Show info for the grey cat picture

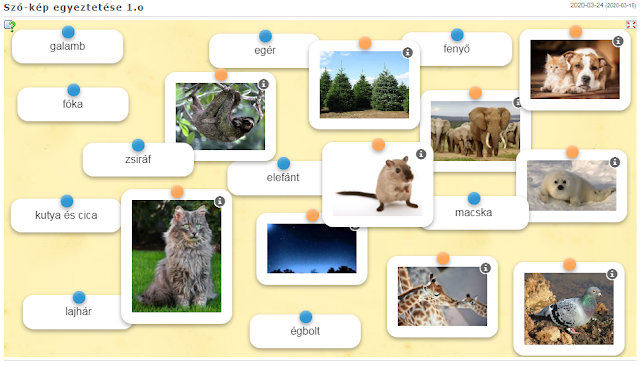point(220,201)
